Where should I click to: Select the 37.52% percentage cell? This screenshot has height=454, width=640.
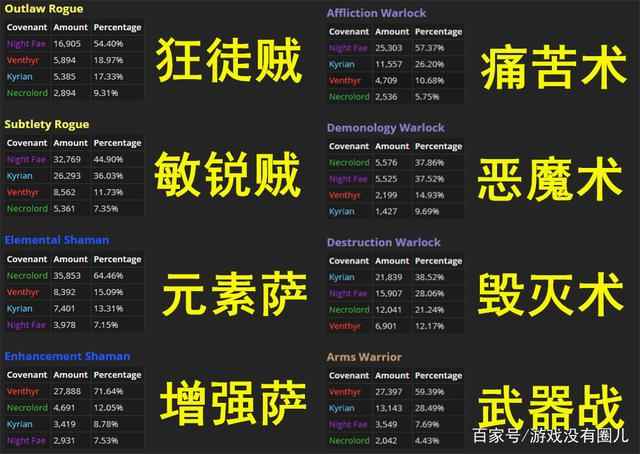pos(429,179)
